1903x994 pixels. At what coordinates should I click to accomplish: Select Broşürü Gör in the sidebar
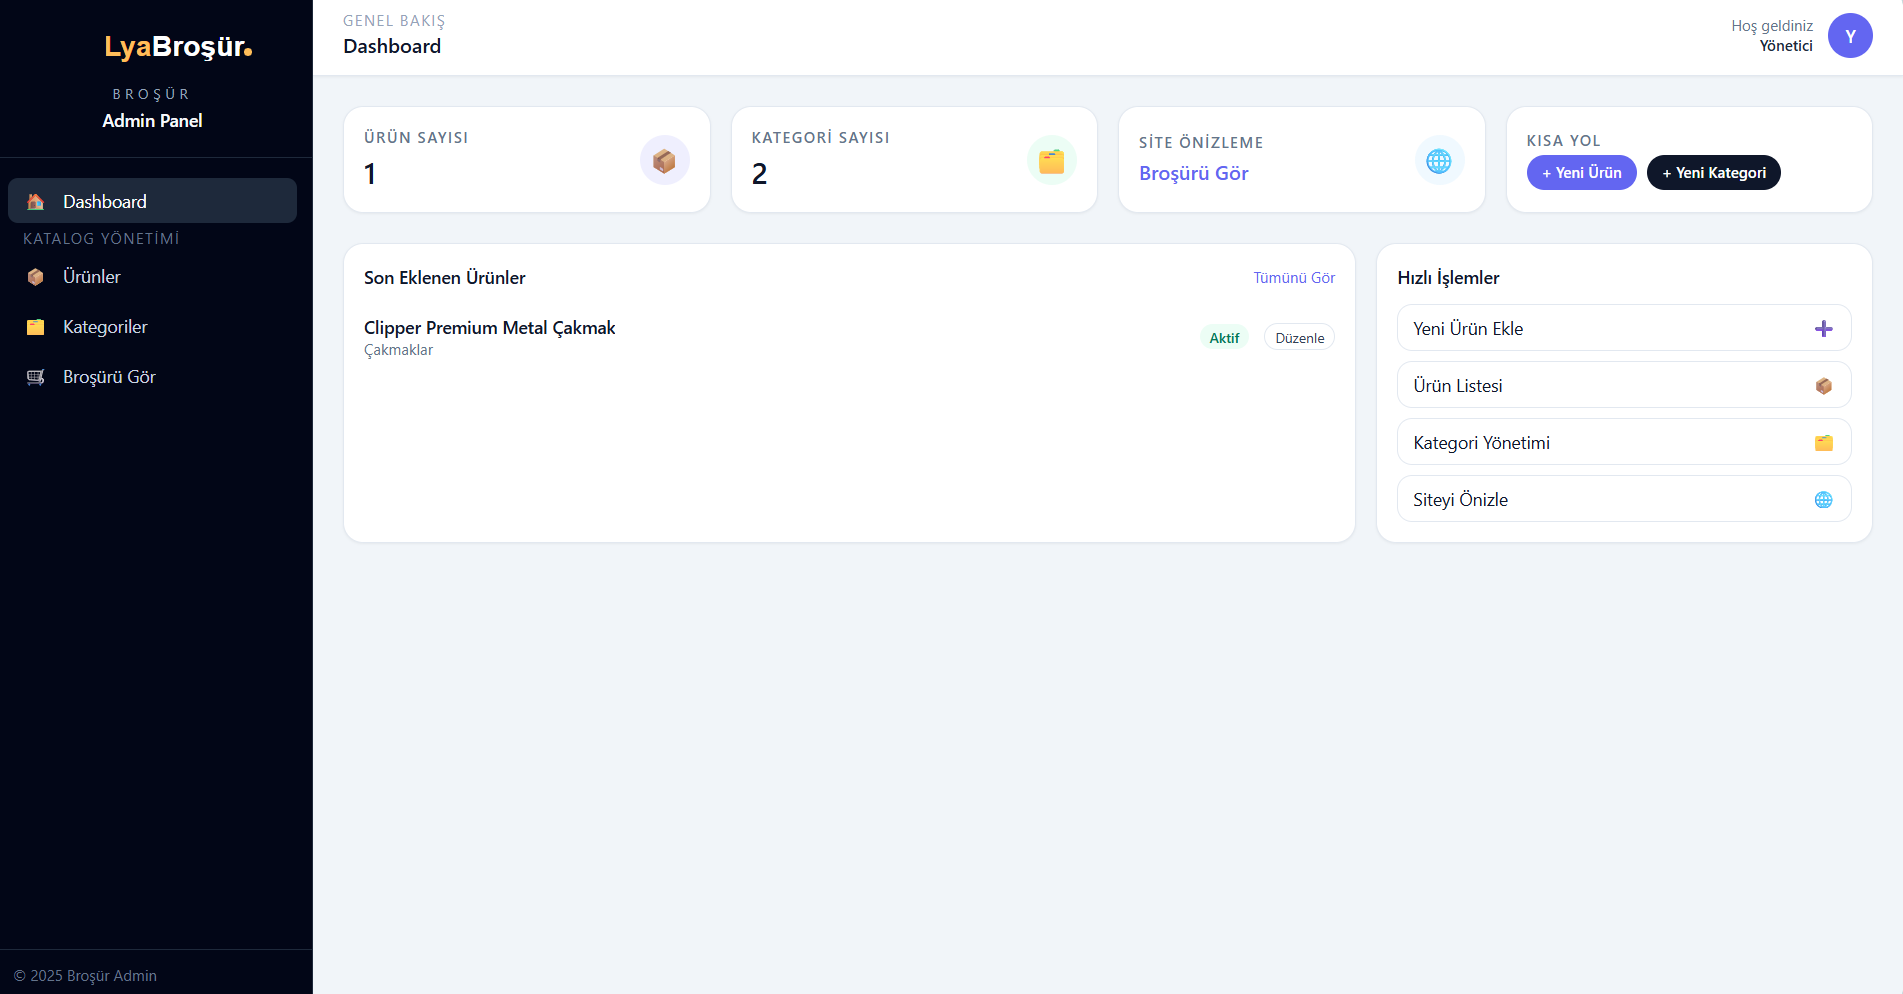[109, 377]
